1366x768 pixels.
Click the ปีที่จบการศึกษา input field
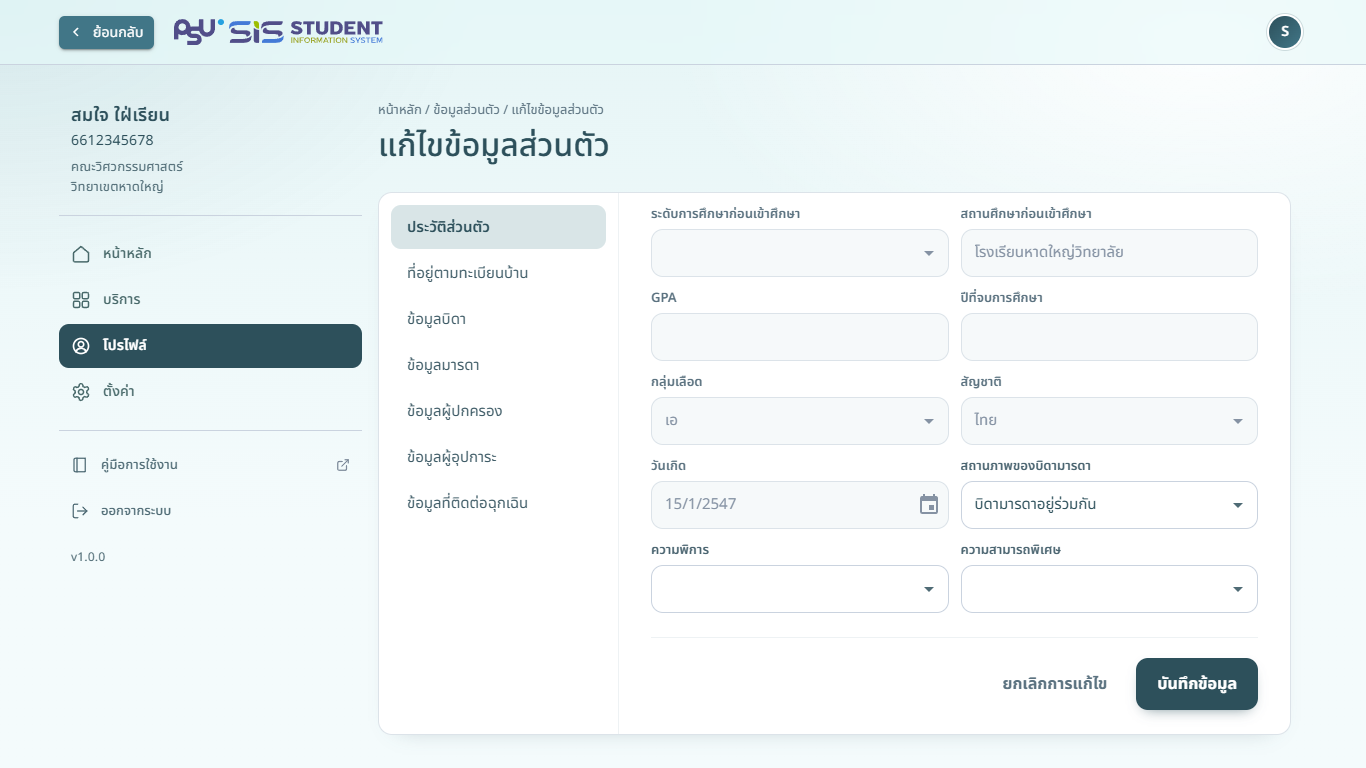point(1109,337)
